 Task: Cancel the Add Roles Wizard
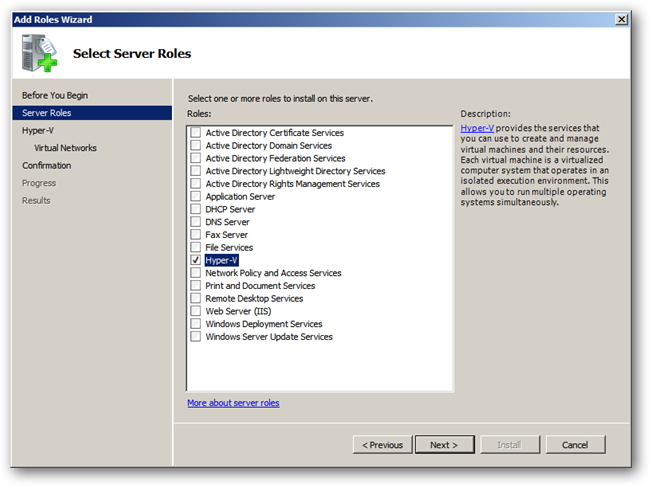pos(575,445)
